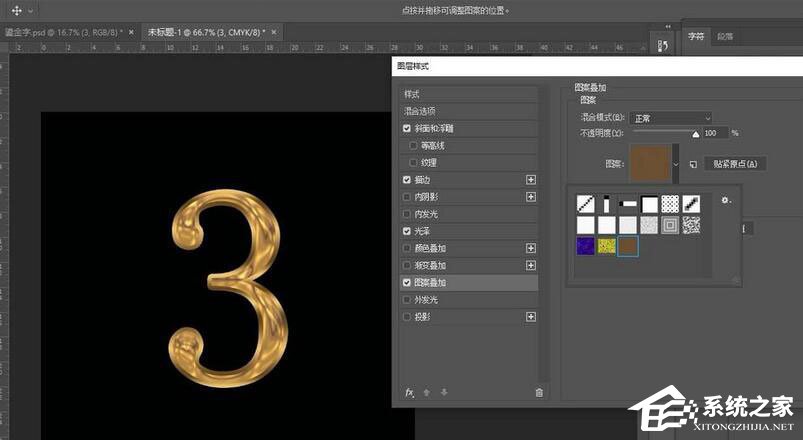Click the move effect up arrow
This screenshot has width=803, height=440.
click(426, 393)
